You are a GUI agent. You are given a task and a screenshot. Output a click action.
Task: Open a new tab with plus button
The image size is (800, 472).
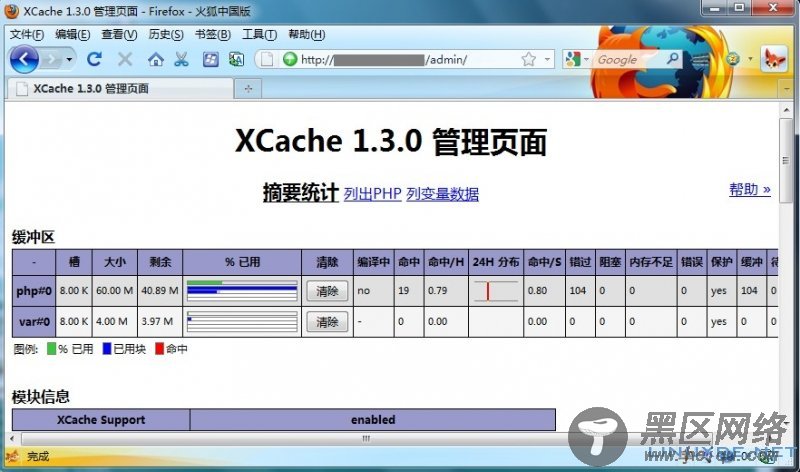pos(248,89)
